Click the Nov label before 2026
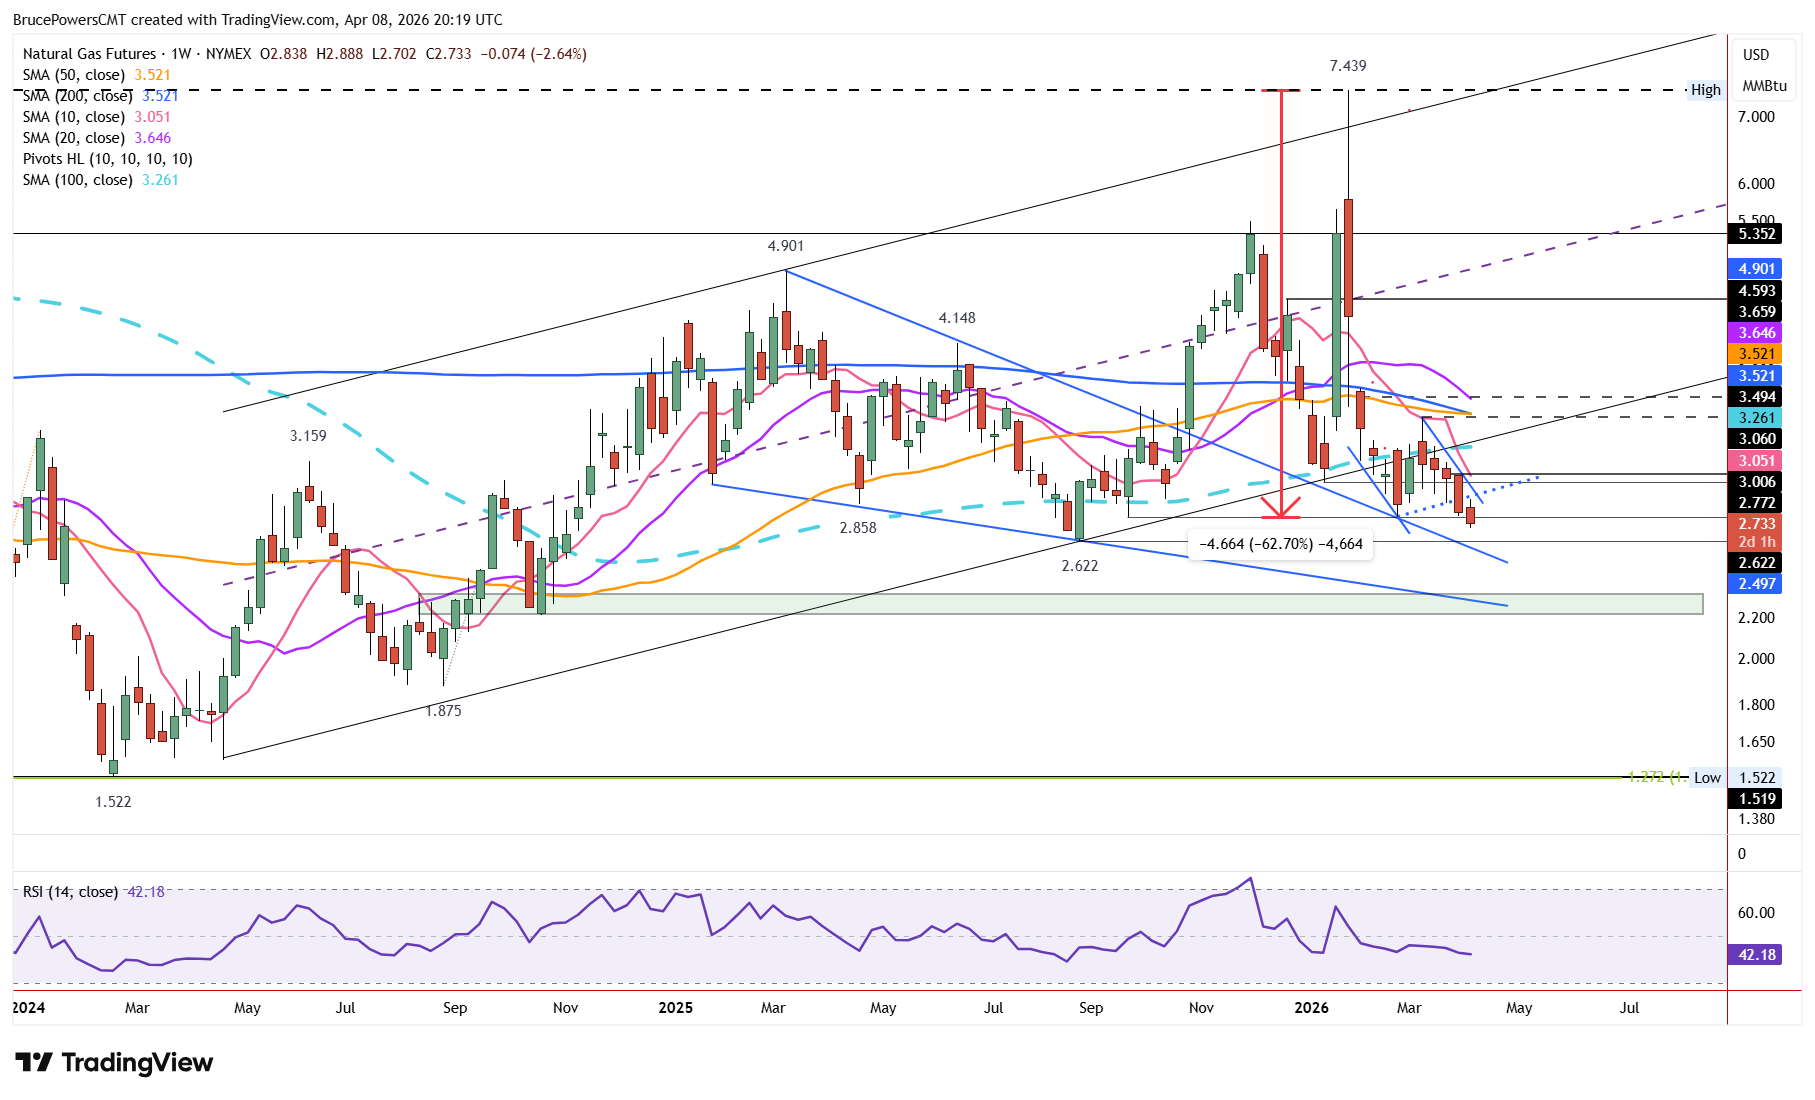This screenshot has height=1100, width=1815. click(x=1201, y=1008)
